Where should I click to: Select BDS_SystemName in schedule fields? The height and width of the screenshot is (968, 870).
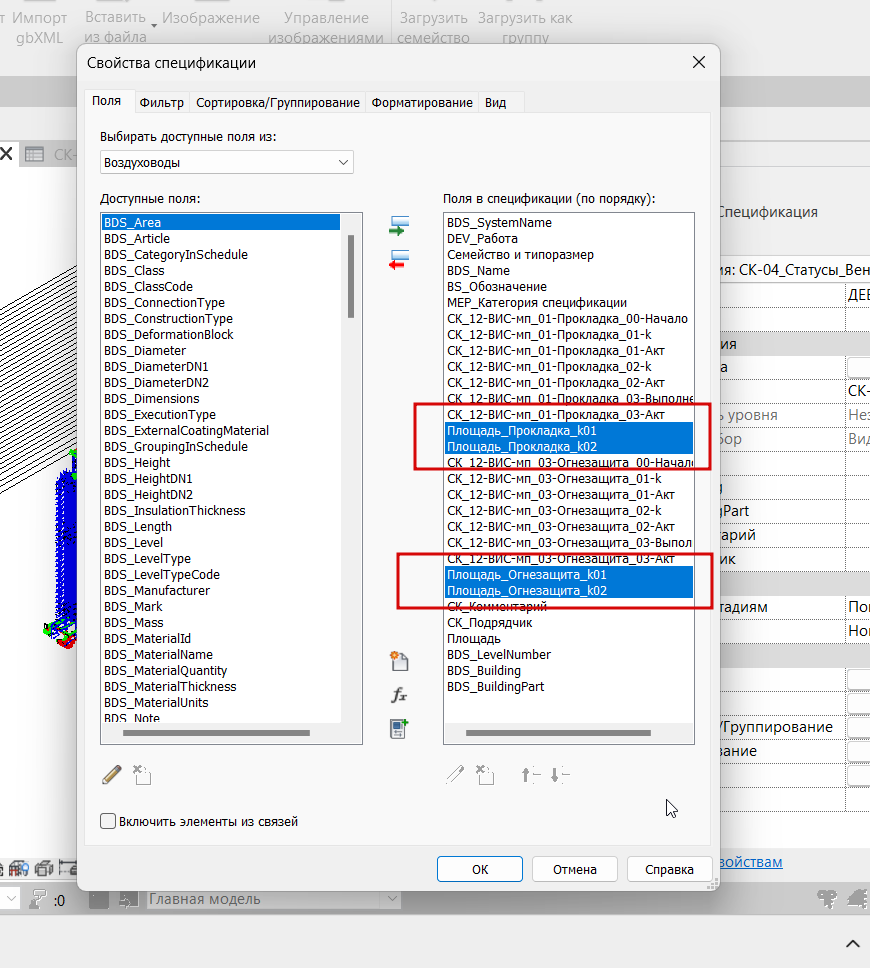coord(569,222)
